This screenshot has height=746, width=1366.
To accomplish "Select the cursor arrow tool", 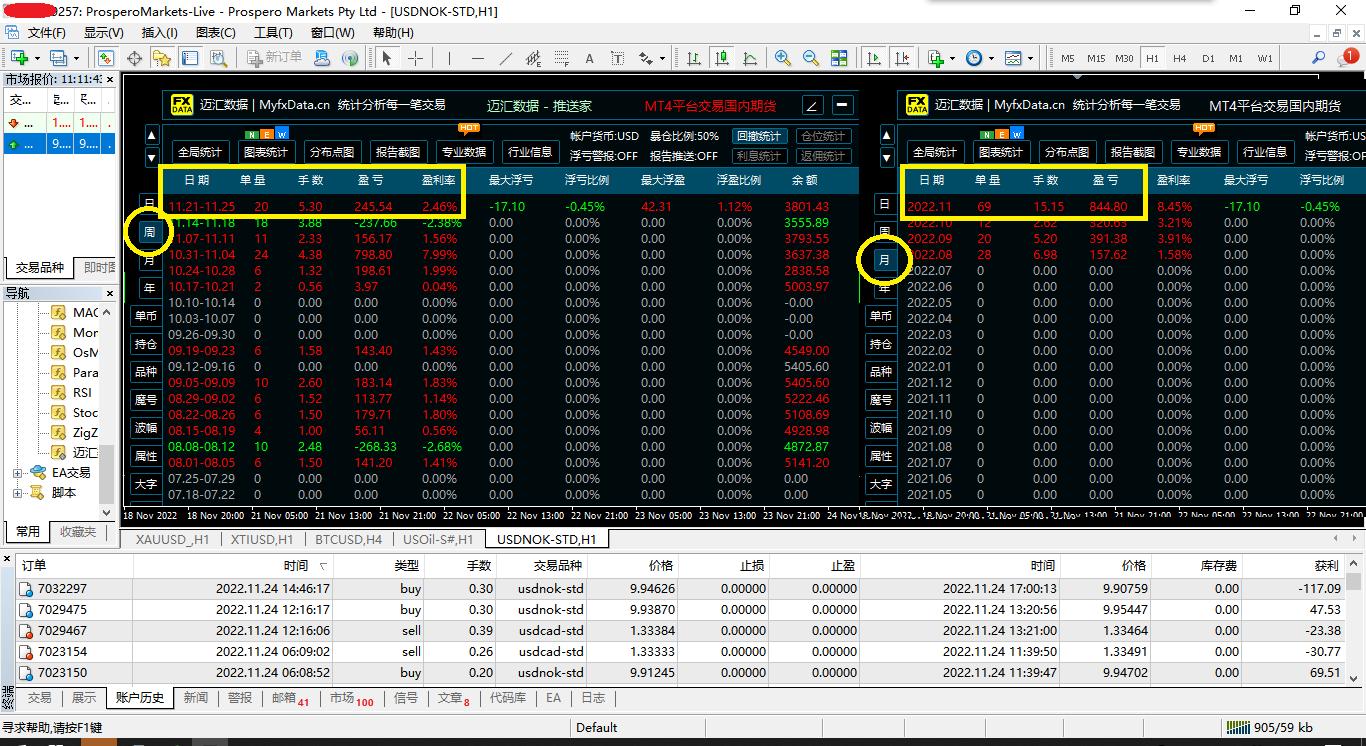I will 387,58.
